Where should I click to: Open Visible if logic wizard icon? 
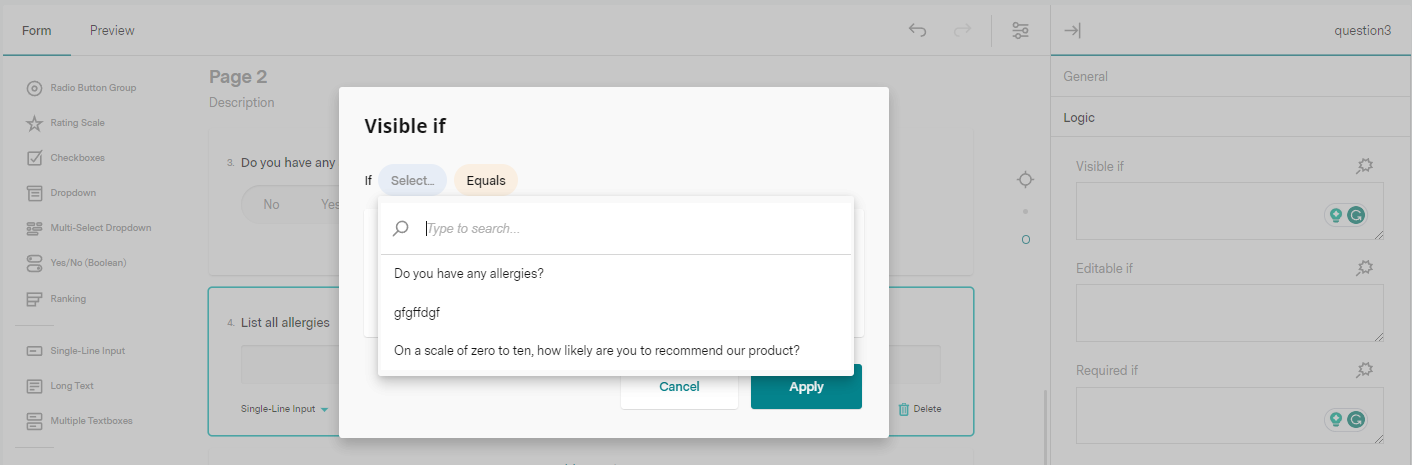pos(1364,166)
